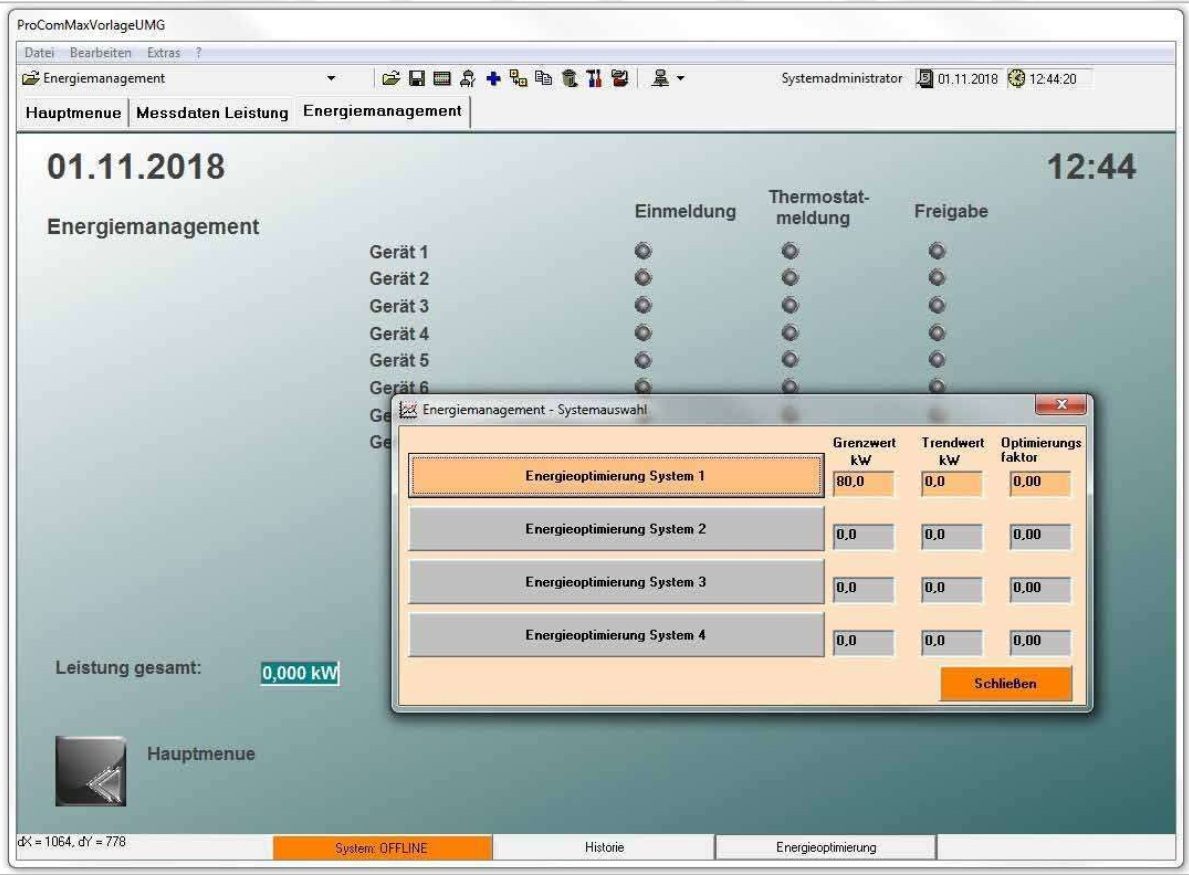Expand the Energiemanagement view dropdown
This screenshot has height=875, width=1189.
(x=333, y=79)
